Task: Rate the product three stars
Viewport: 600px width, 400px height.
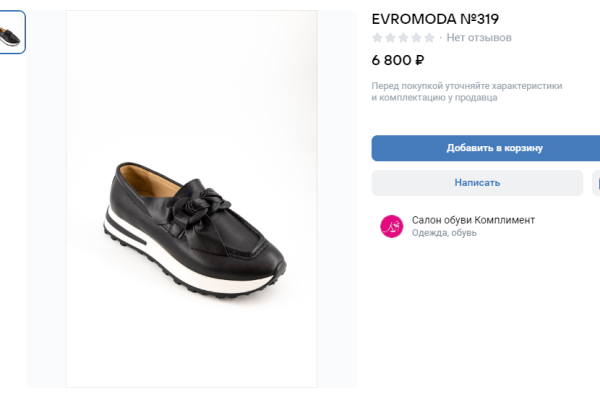Action: [x=403, y=38]
